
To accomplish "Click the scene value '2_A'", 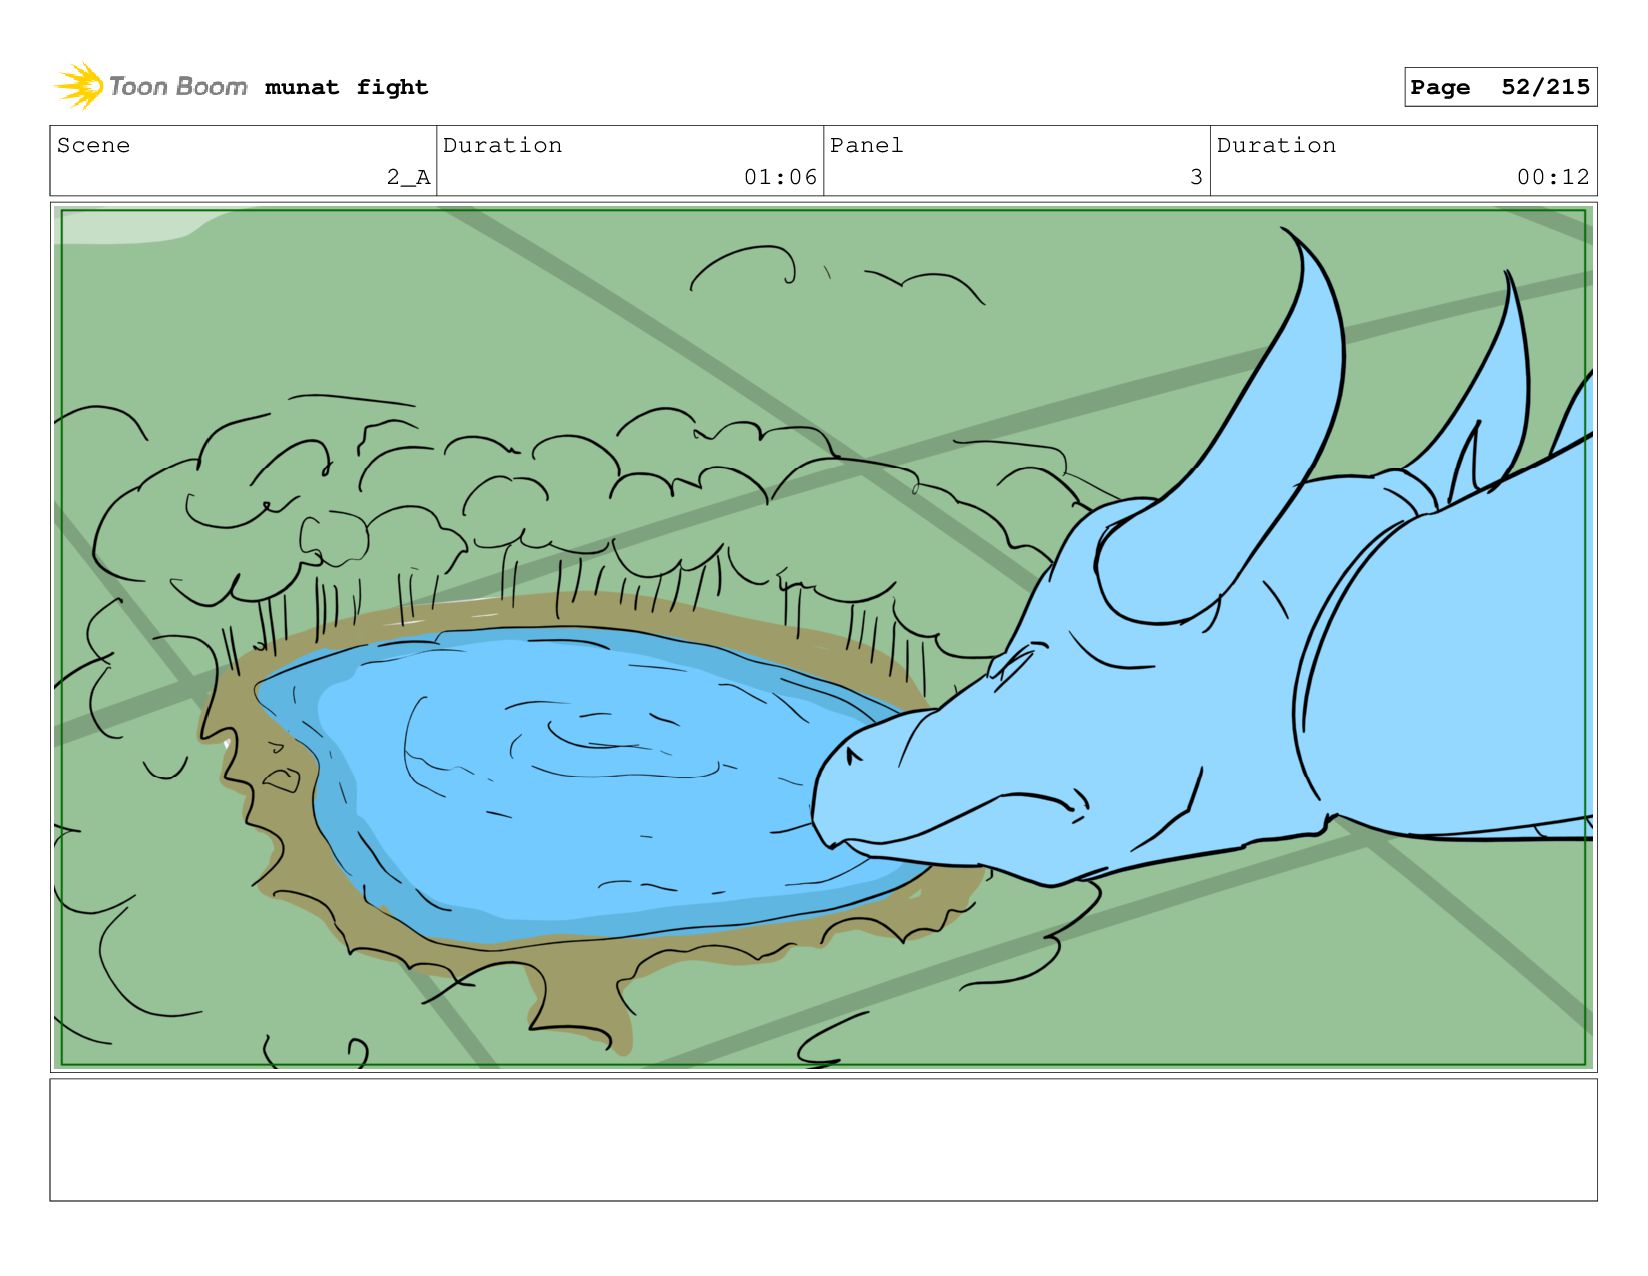I will tap(408, 177).
